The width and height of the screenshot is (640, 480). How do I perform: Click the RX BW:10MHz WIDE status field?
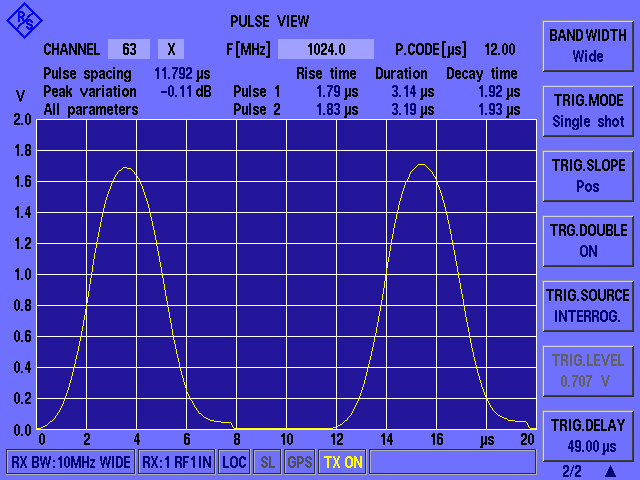pos(70,462)
